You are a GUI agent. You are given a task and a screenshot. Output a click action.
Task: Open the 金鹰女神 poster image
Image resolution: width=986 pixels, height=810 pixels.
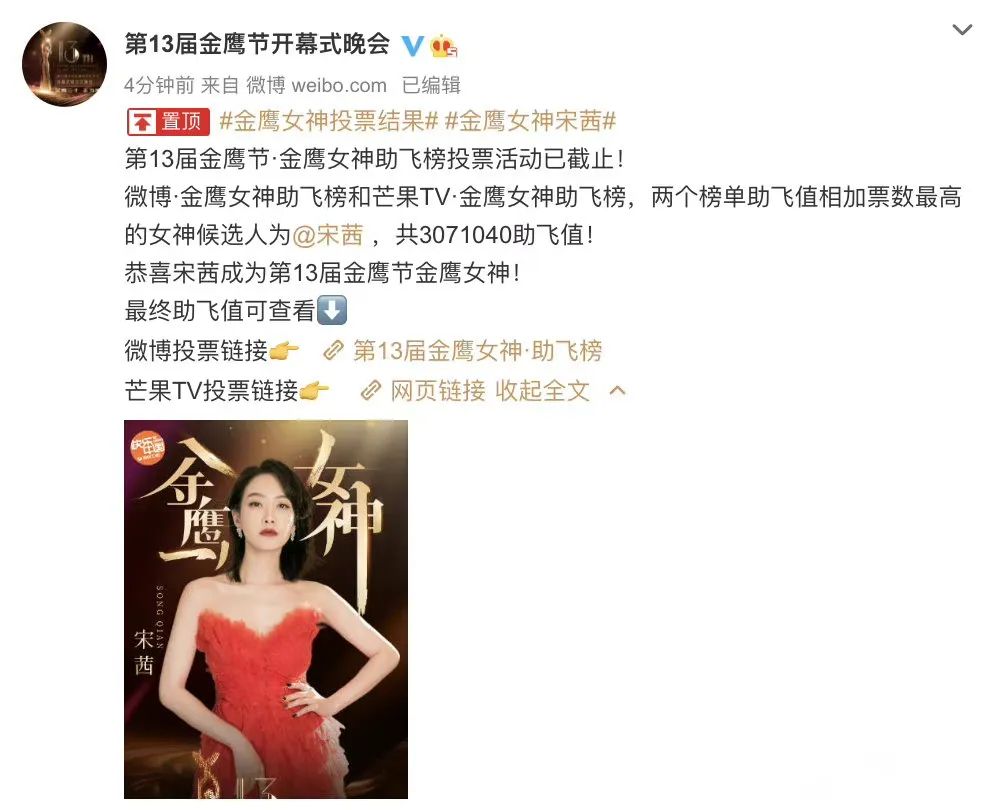266,609
